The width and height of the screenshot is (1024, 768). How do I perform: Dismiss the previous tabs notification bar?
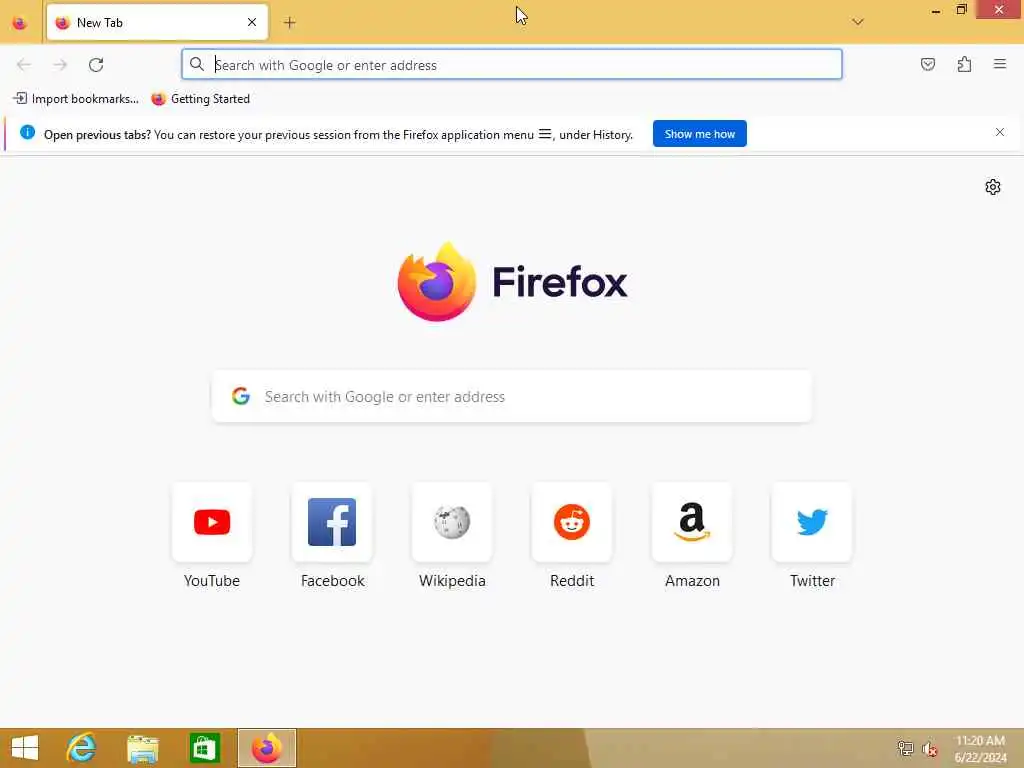pos(1000,133)
